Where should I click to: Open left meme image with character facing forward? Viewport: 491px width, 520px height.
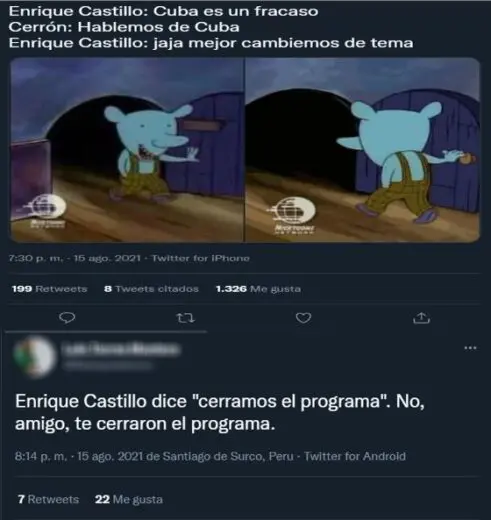point(127,150)
